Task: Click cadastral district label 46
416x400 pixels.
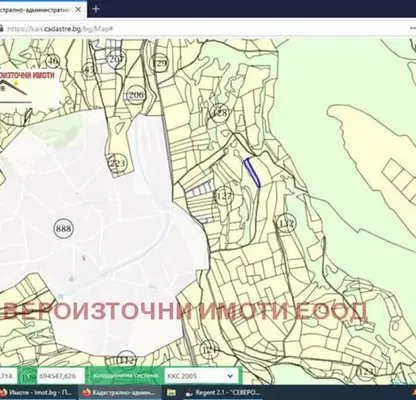Action: [53, 61]
